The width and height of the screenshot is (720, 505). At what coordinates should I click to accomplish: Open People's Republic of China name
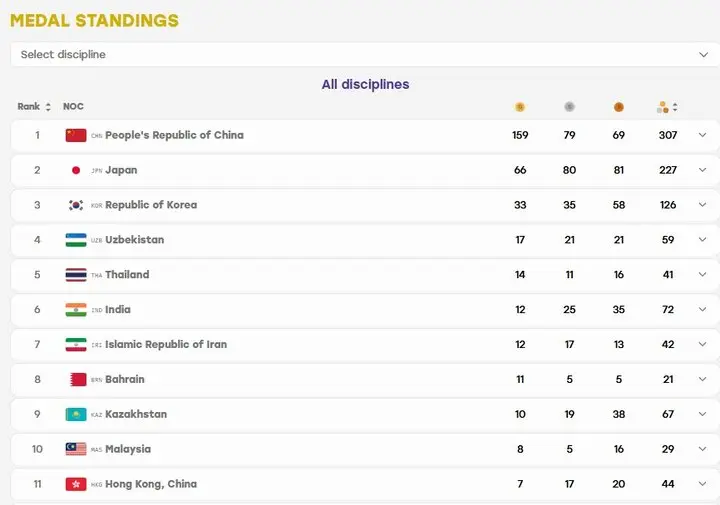click(174, 135)
